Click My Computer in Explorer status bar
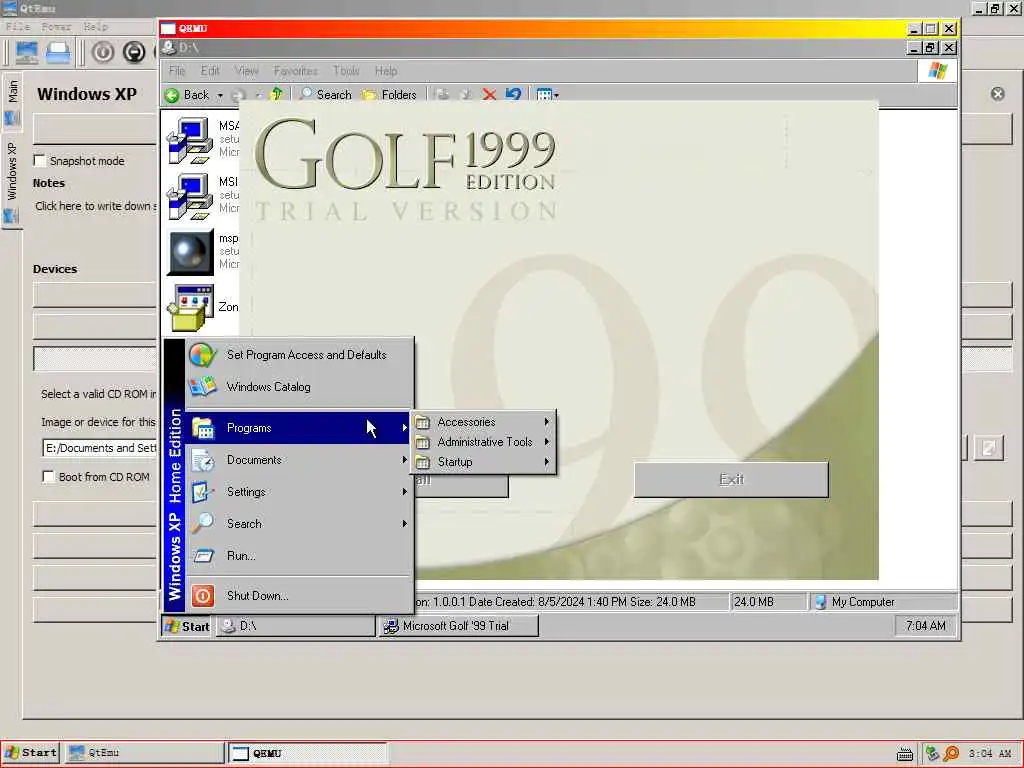The width and height of the screenshot is (1024, 768). point(862,602)
